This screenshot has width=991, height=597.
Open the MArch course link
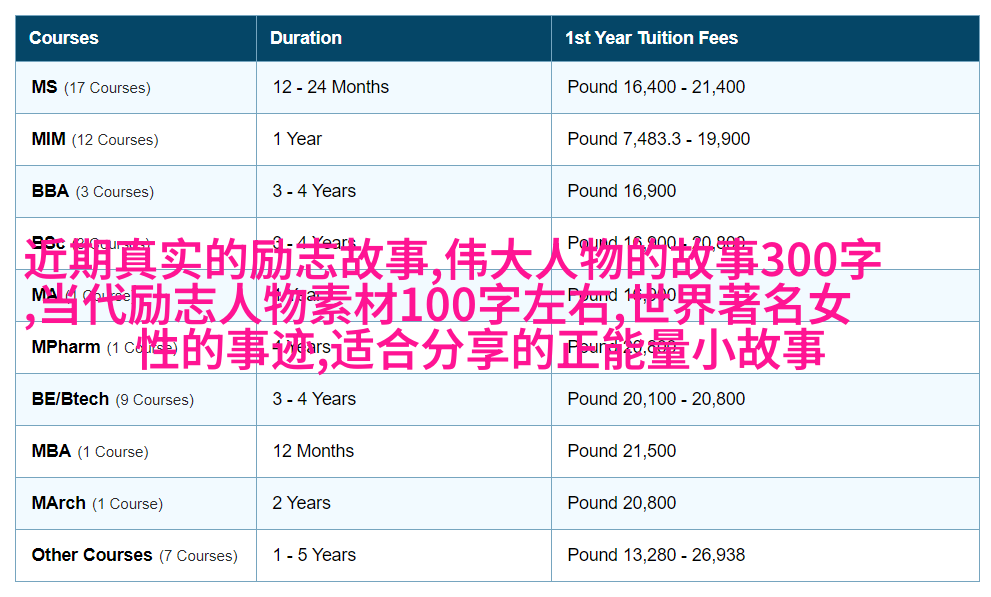point(59,503)
